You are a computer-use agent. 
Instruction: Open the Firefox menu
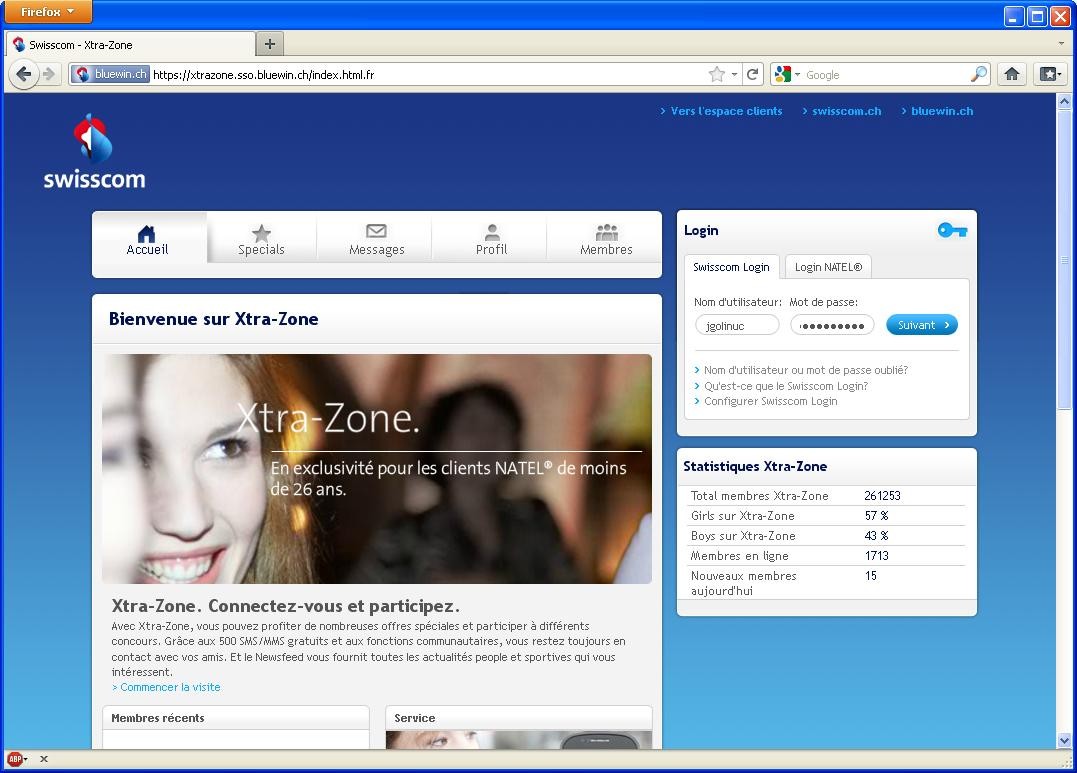[x=46, y=12]
